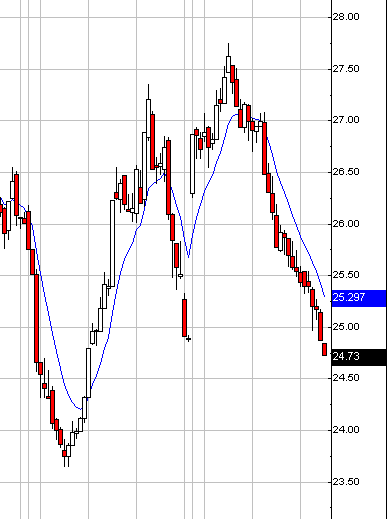Click the isolated red candle below 25.50 gap

click(x=184, y=318)
